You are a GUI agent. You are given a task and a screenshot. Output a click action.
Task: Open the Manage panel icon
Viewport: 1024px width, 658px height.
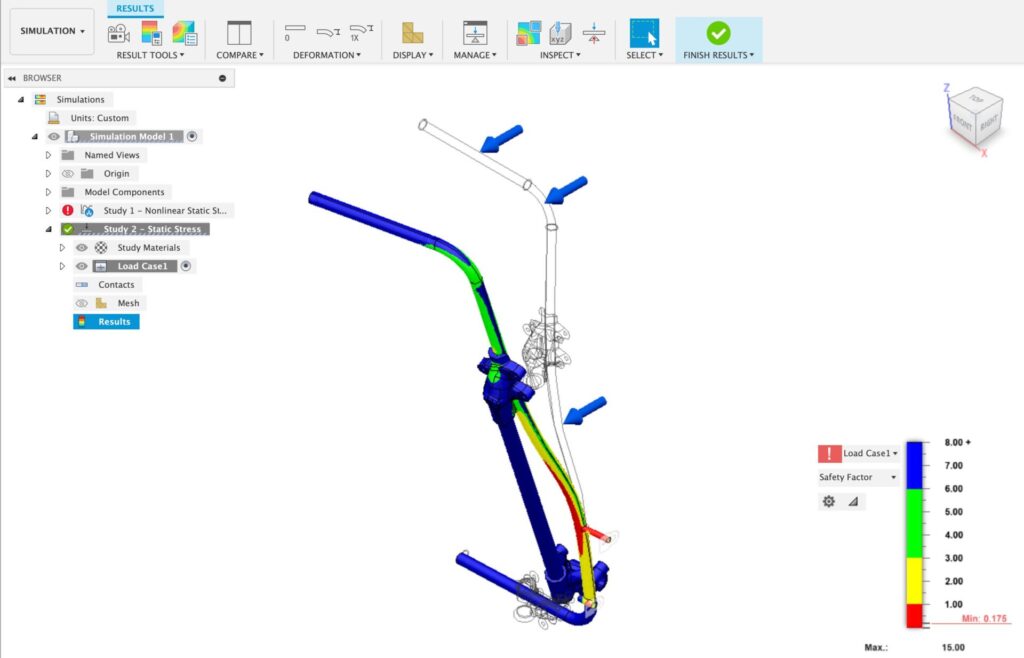[x=475, y=31]
